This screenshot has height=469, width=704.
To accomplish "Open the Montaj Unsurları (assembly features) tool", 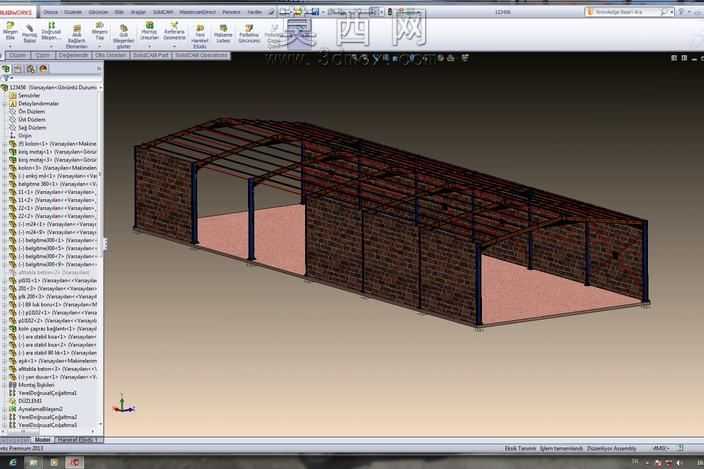I will click(150, 31).
